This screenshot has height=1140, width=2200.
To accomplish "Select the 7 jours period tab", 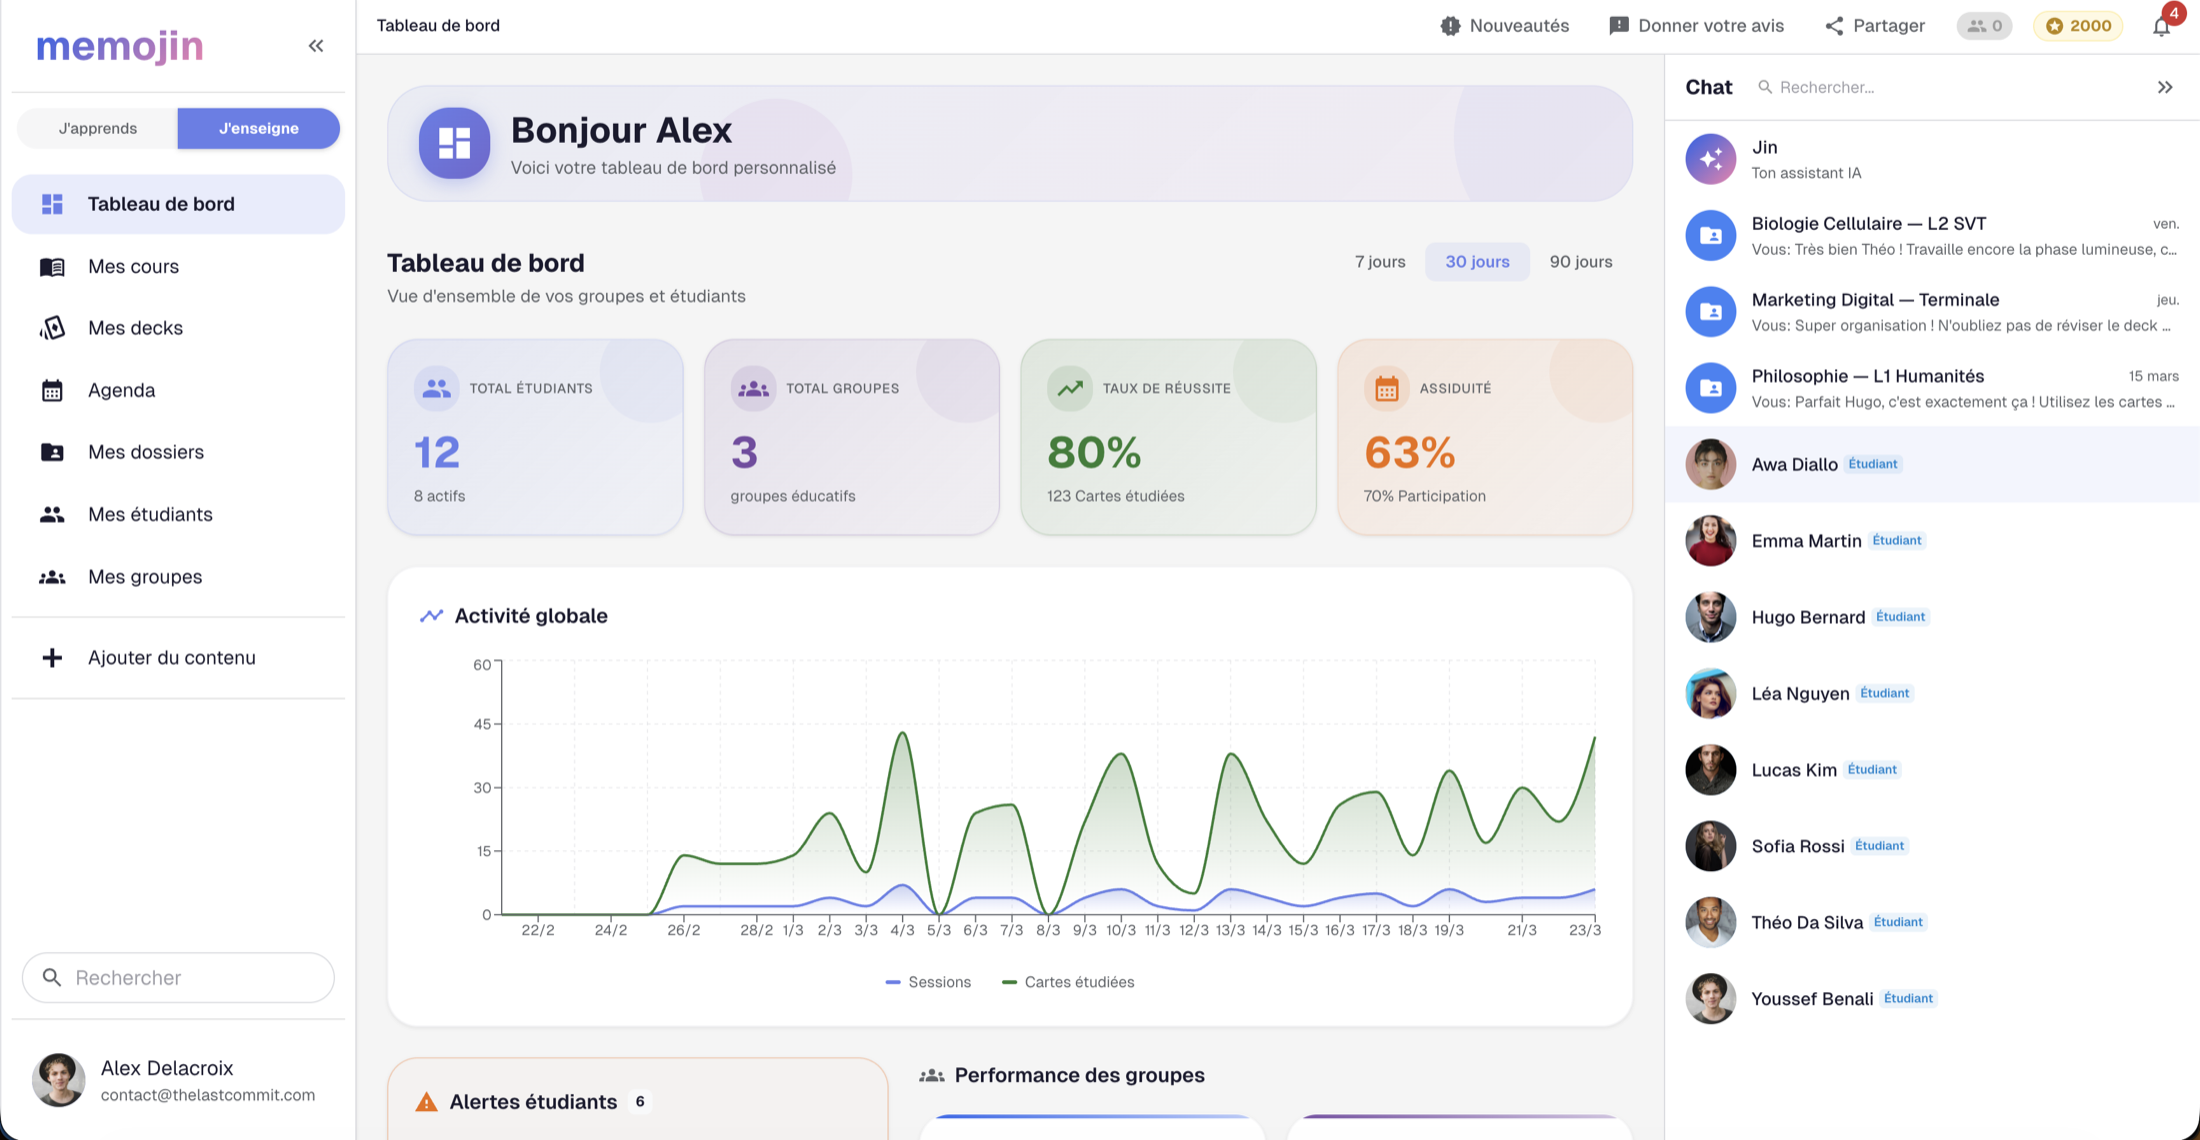I will (1380, 262).
